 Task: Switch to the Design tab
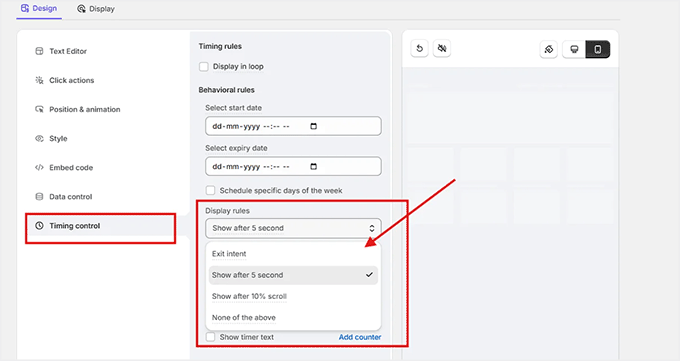pos(39,9)
